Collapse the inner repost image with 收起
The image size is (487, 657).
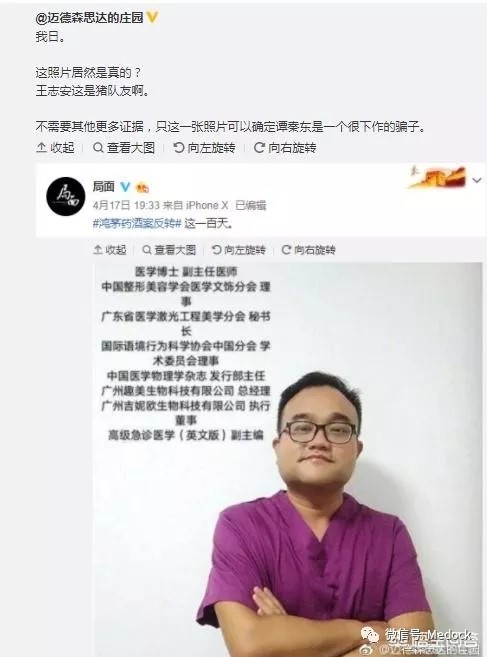(110, 250)
